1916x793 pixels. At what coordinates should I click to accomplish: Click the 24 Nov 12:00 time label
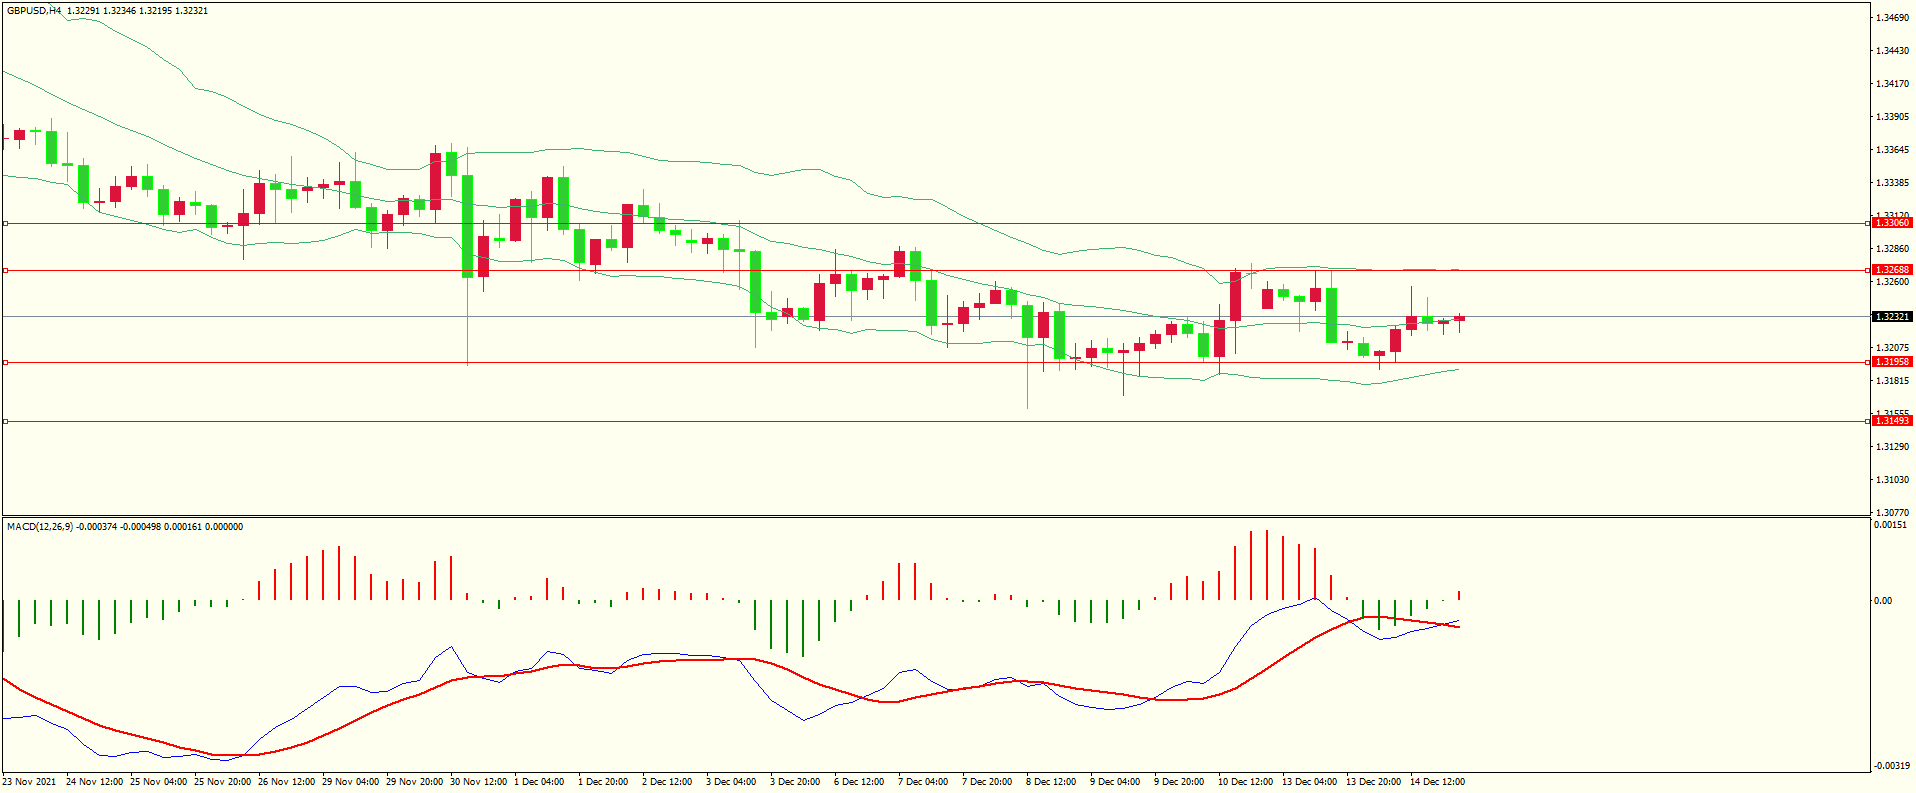pyautogui.click(x=94, y=782)
